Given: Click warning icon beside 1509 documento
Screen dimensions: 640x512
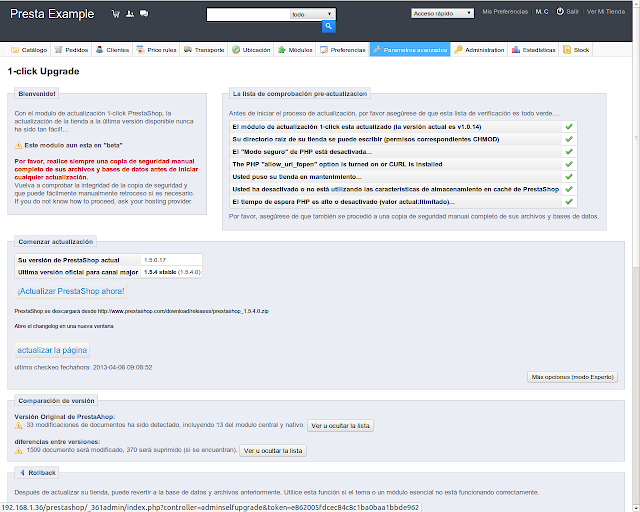Looking at the screenshot, I should tap(18, 450).
